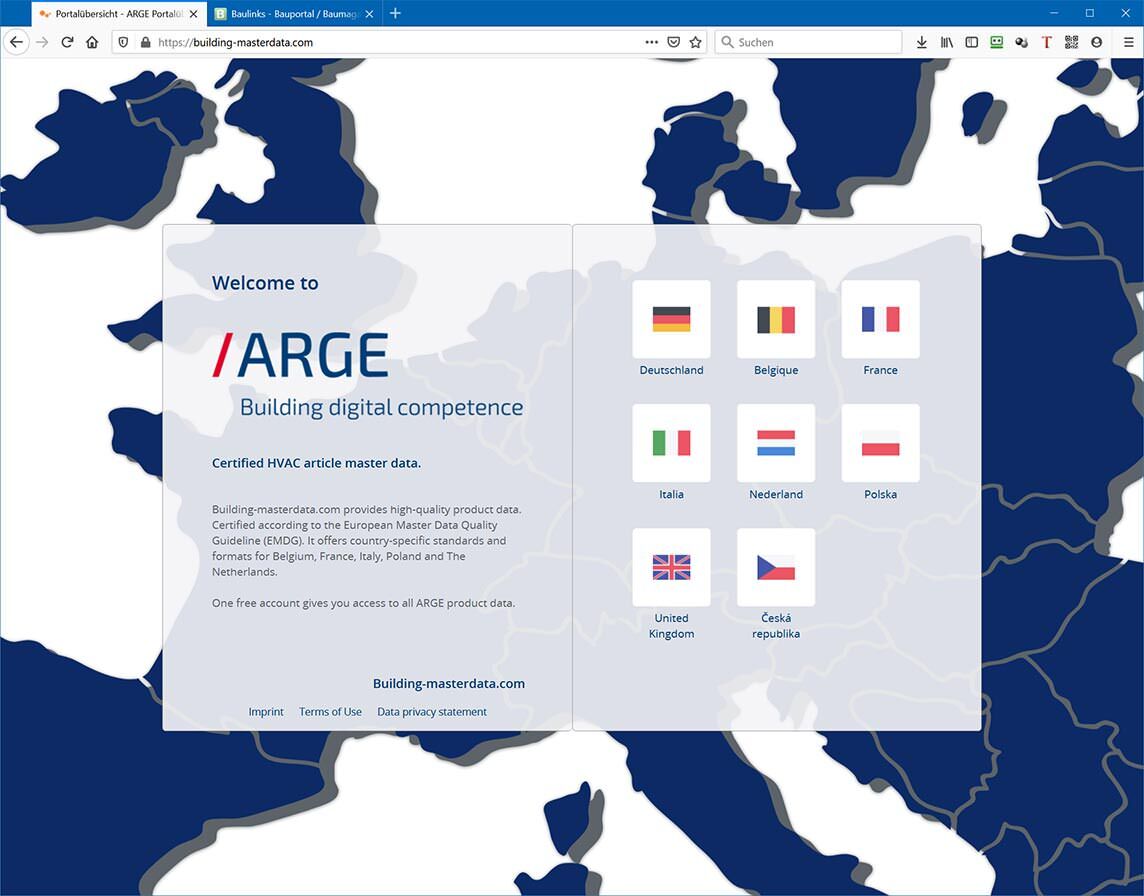Image resolution: width=1144 pixels, height=896 pixels.
Task: Close the Portalübersicht ARGE tab
Action: coord(193,14)
